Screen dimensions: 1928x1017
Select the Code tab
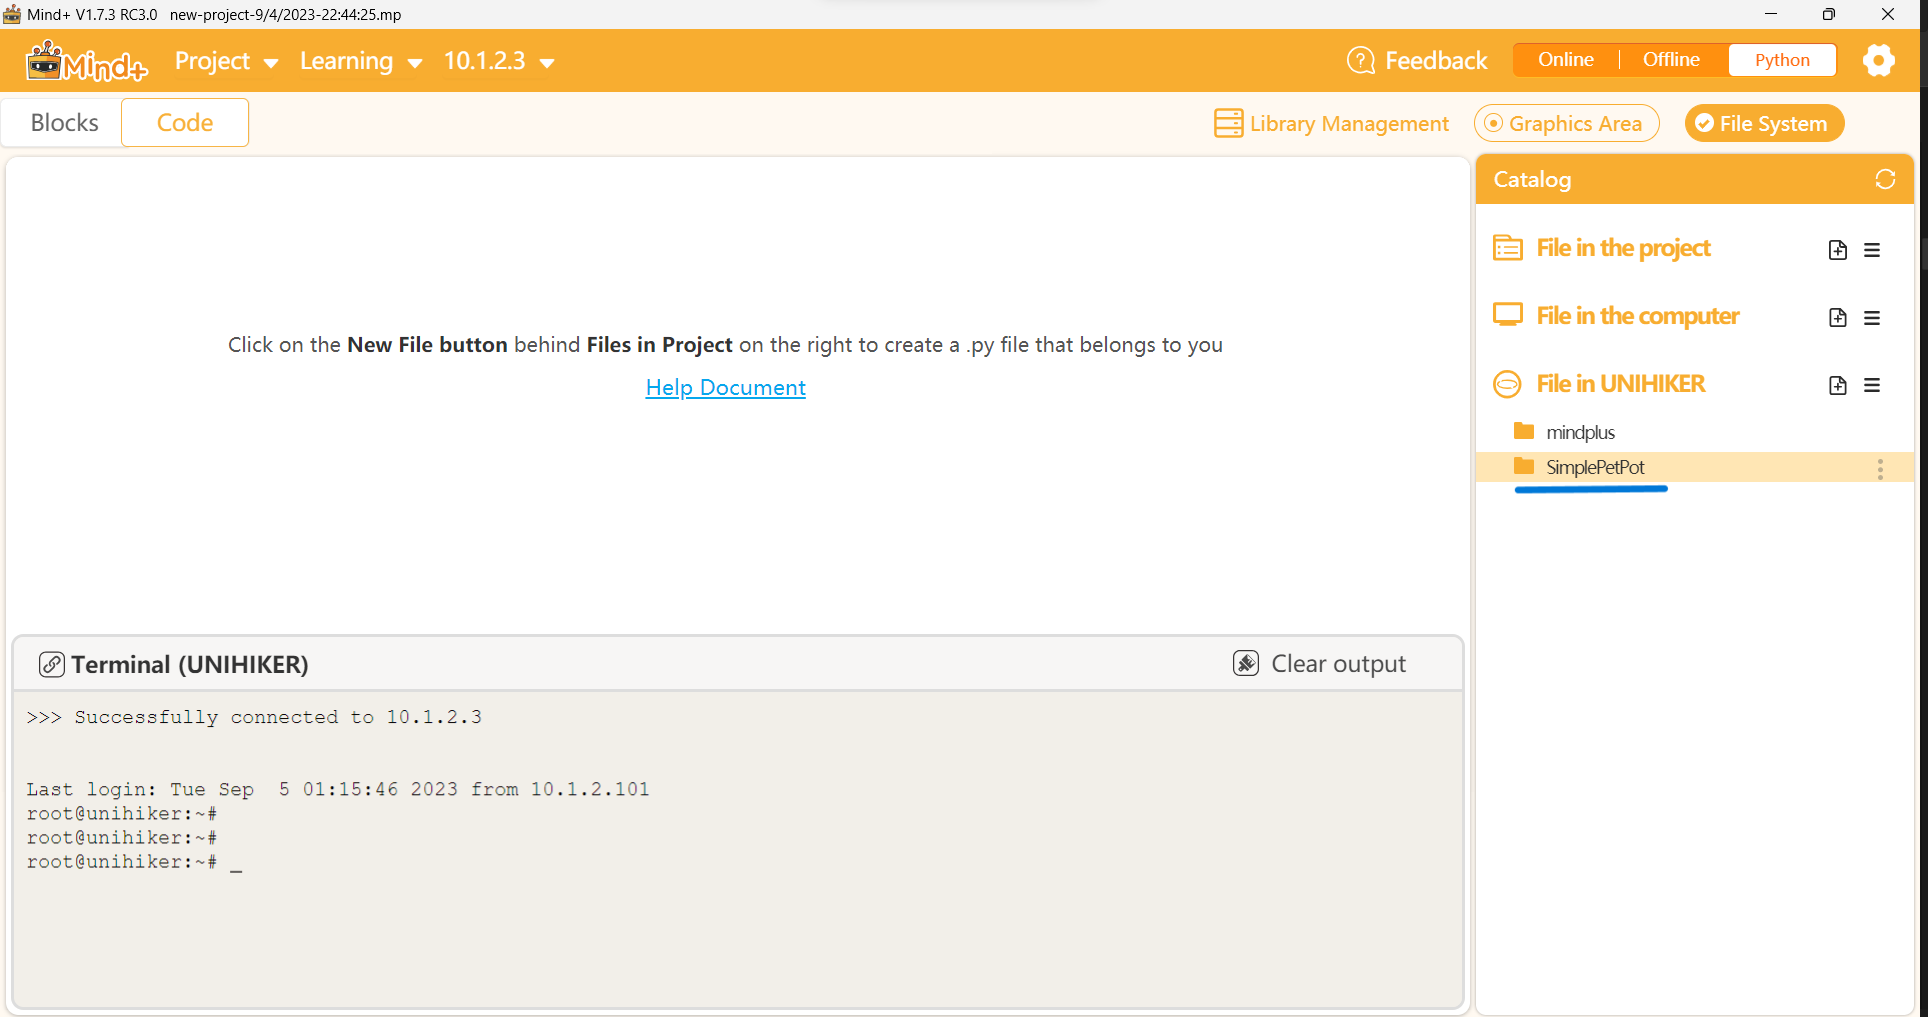click(184, 122)
